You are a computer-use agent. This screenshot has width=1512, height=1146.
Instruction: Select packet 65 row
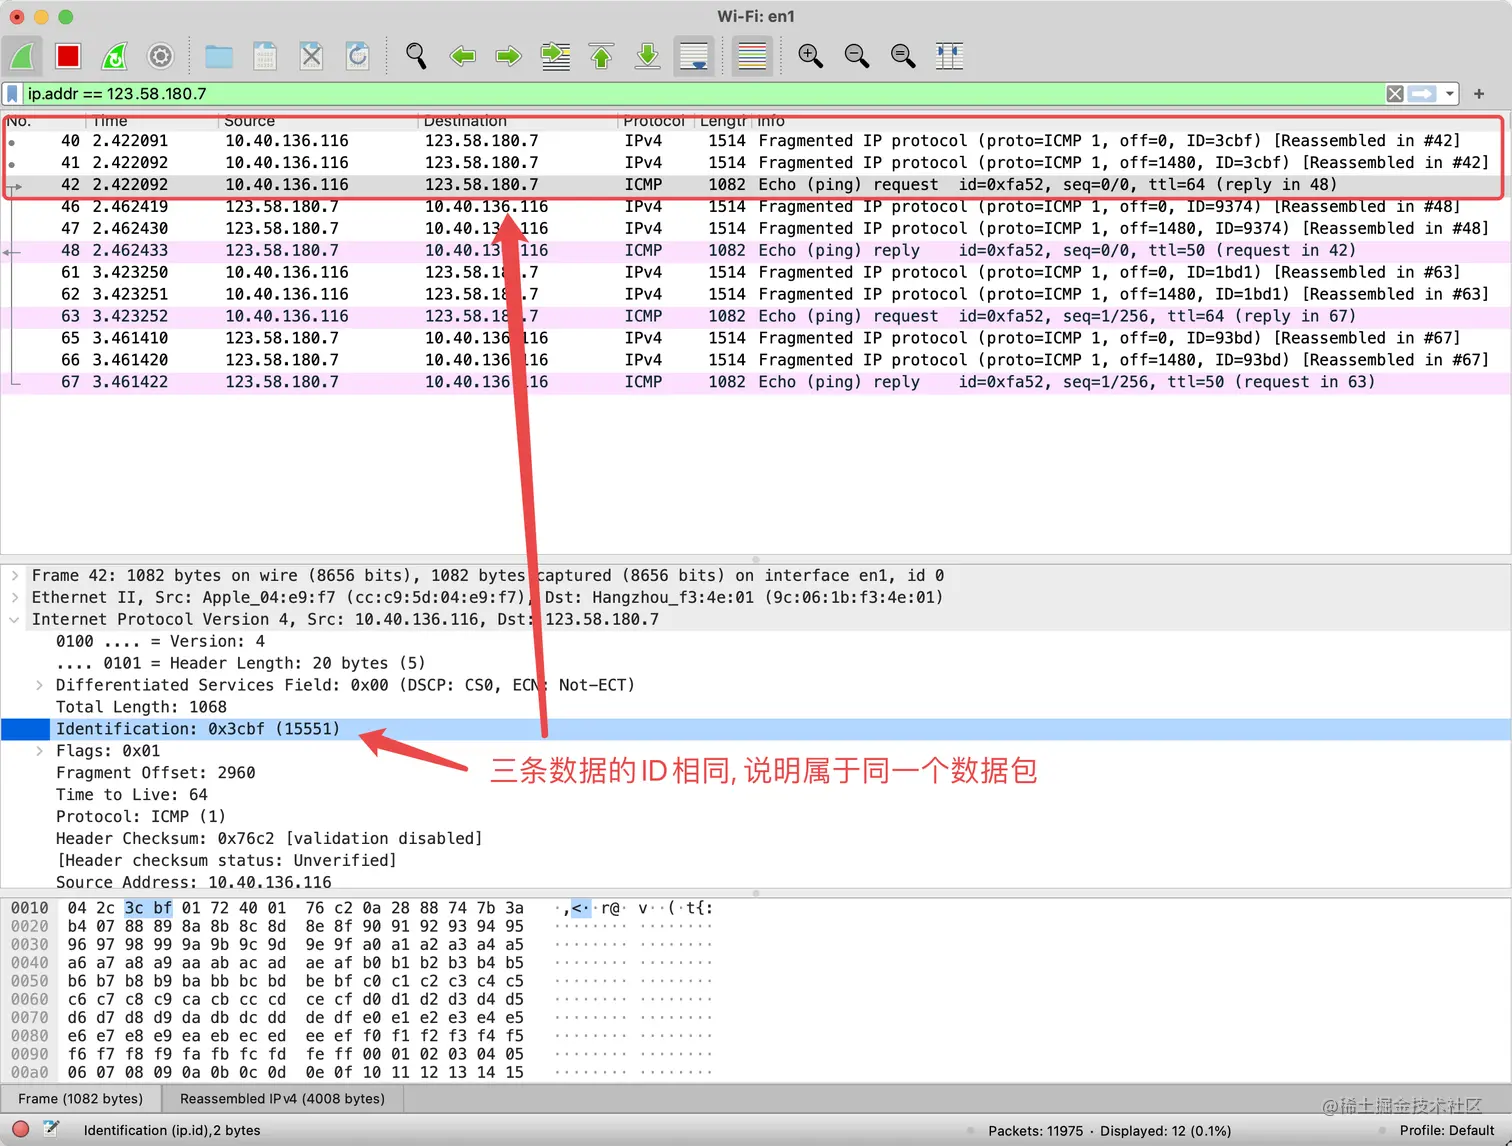(x=755, y=339)
